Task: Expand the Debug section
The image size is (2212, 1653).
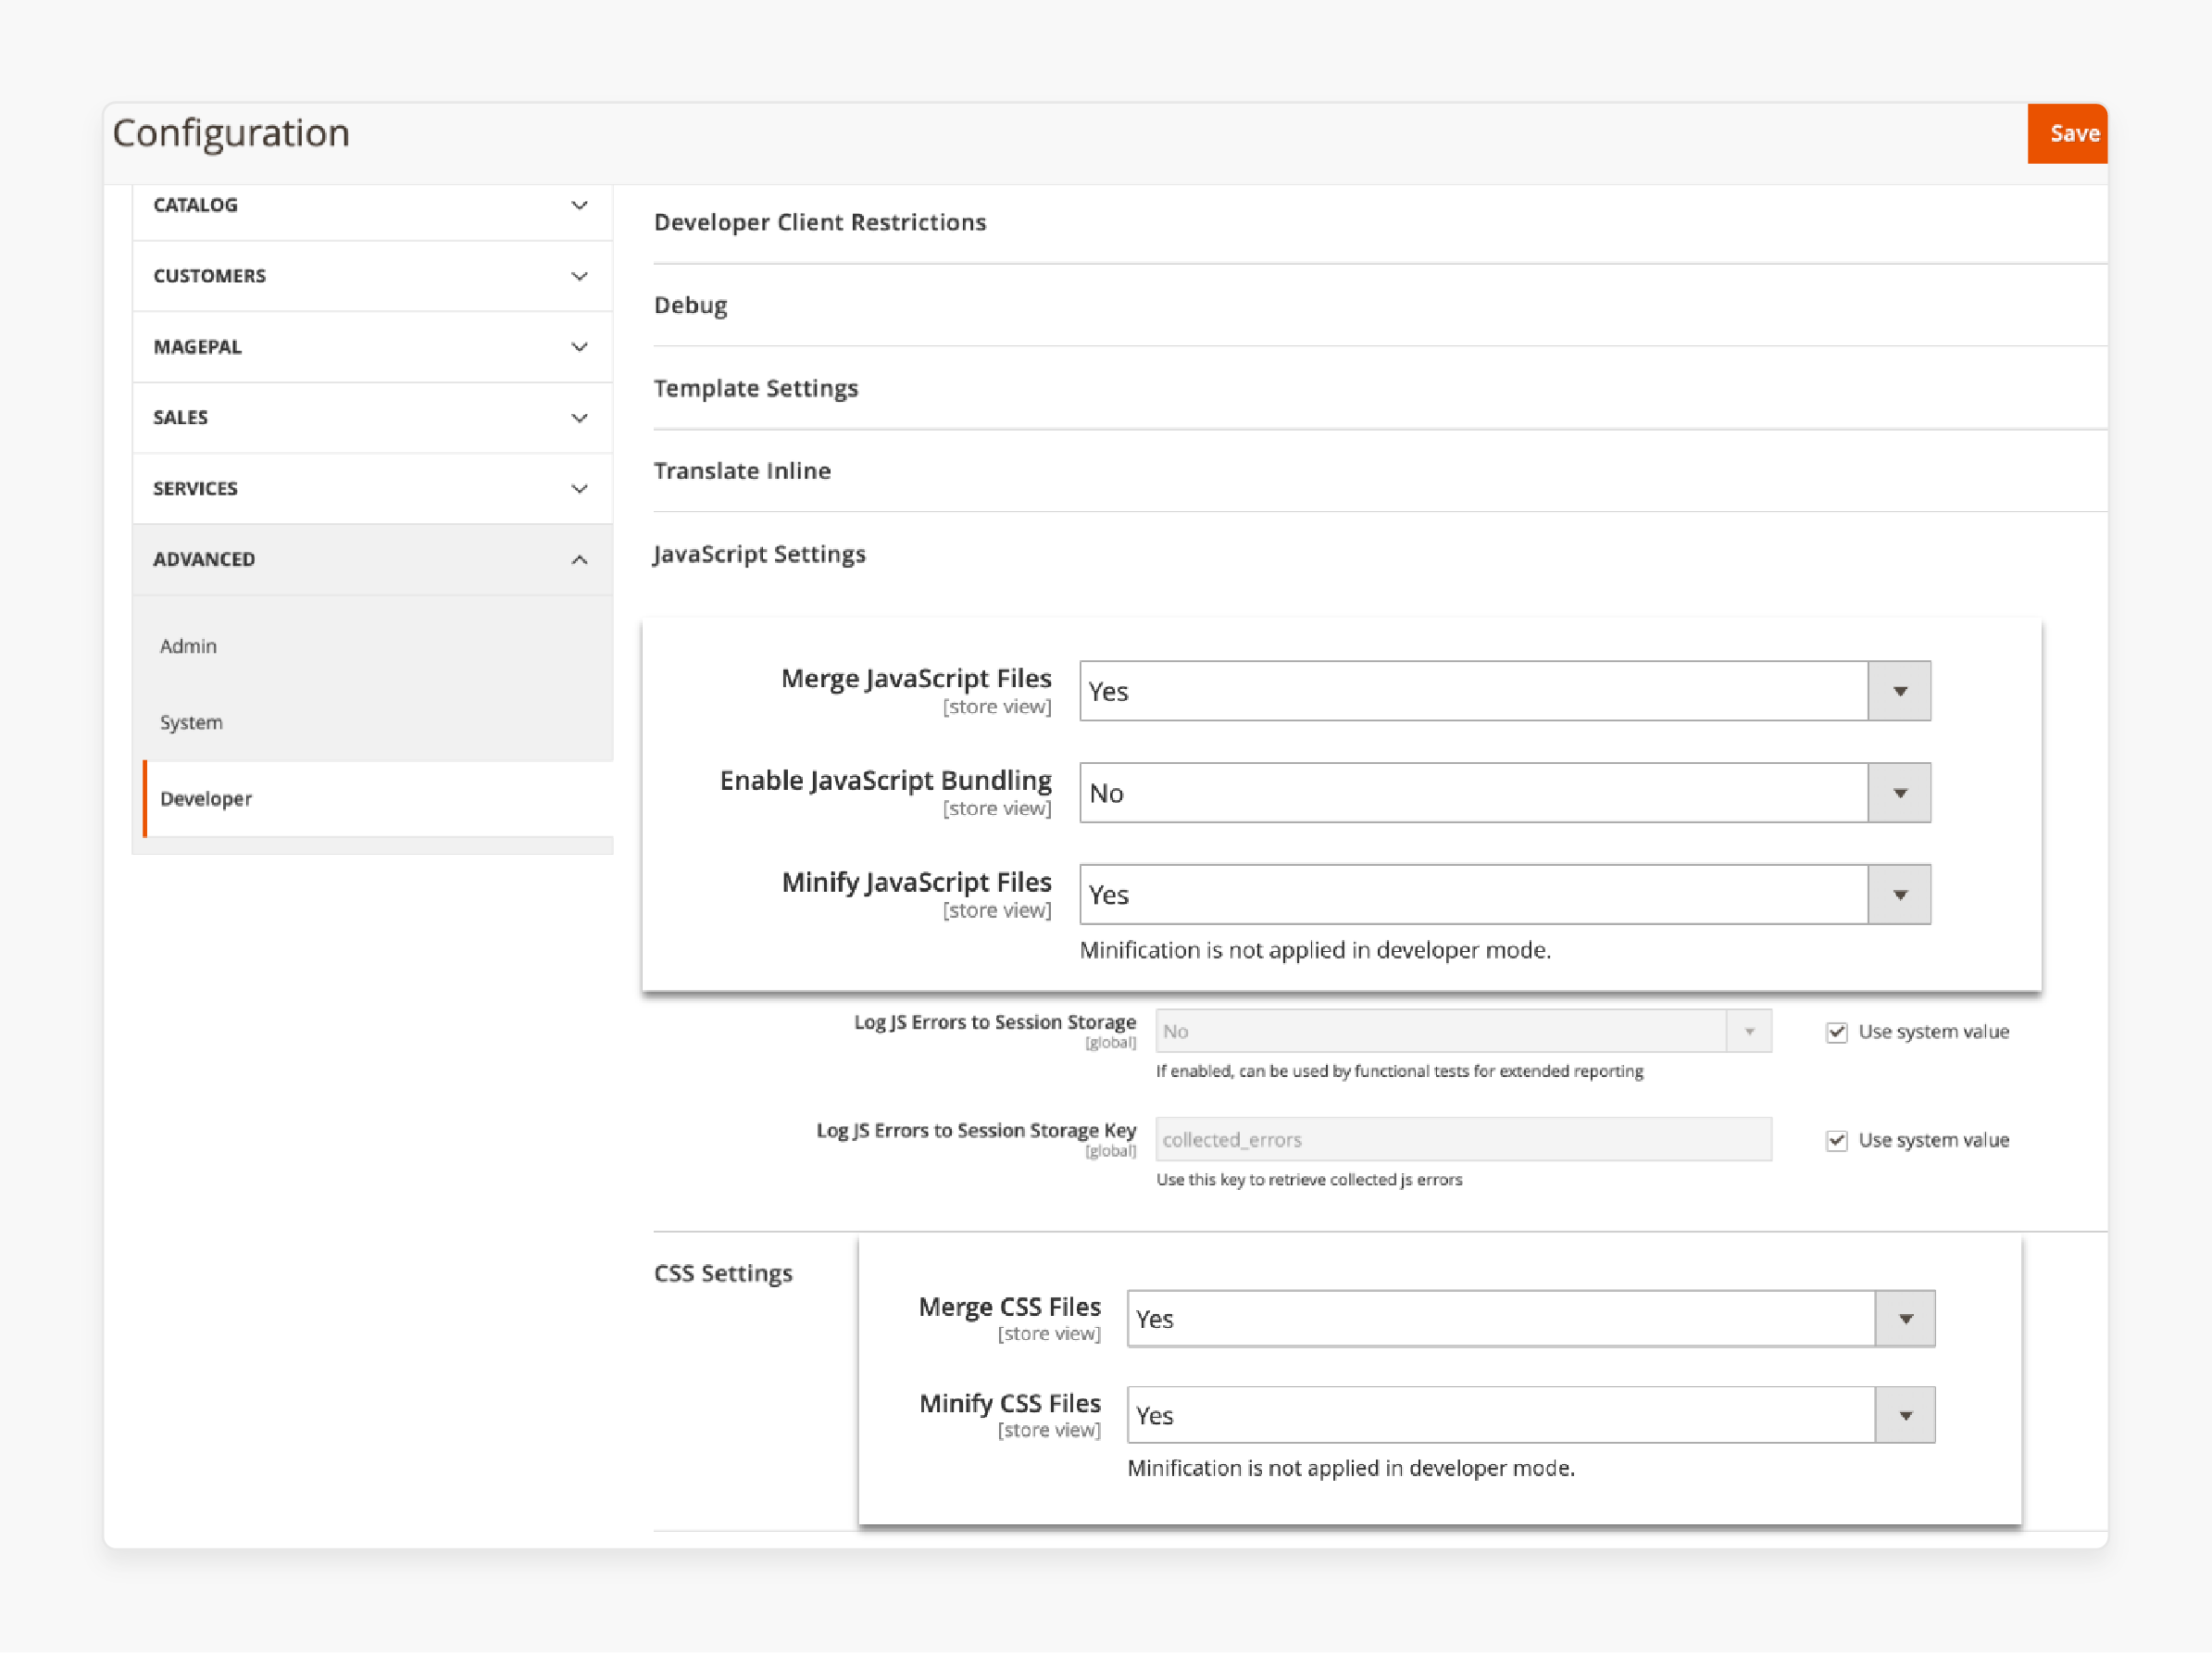Action: click(x=690, y=305)
